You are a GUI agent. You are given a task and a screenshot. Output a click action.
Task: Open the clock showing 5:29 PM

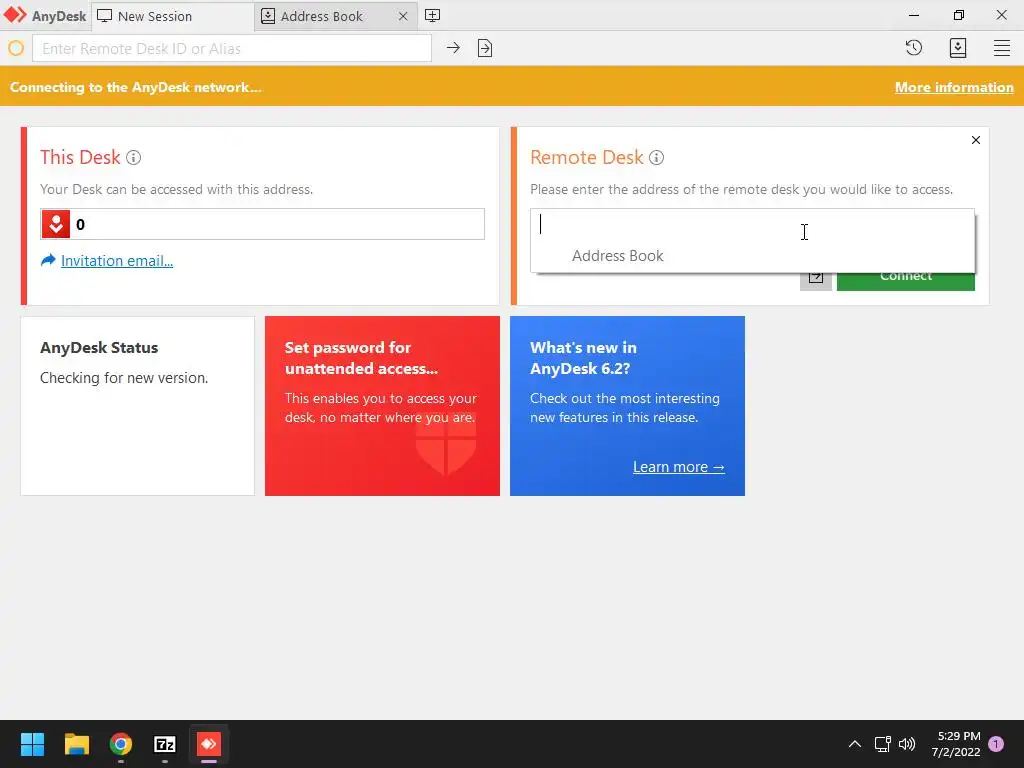point(956,744)
